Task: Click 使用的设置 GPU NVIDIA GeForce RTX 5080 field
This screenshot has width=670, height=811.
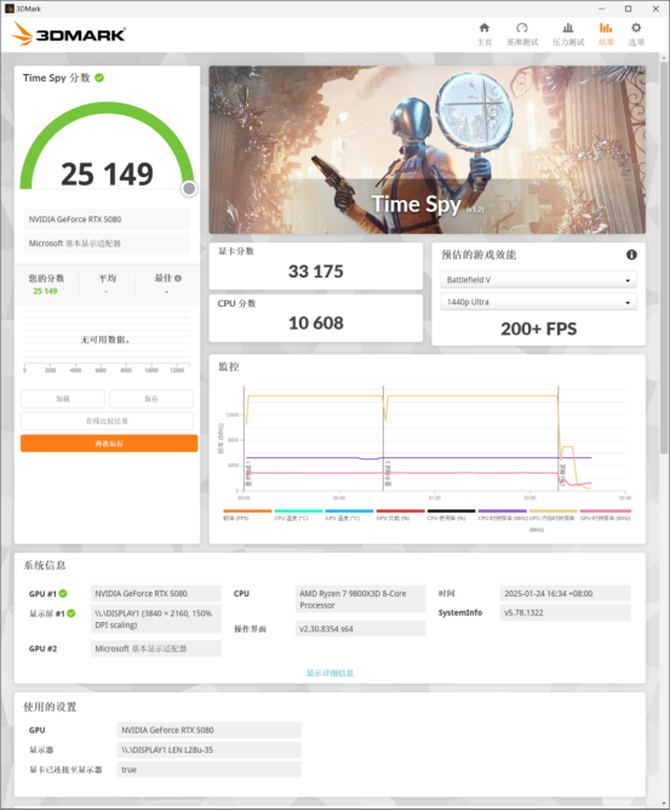Action: [209, 730]
